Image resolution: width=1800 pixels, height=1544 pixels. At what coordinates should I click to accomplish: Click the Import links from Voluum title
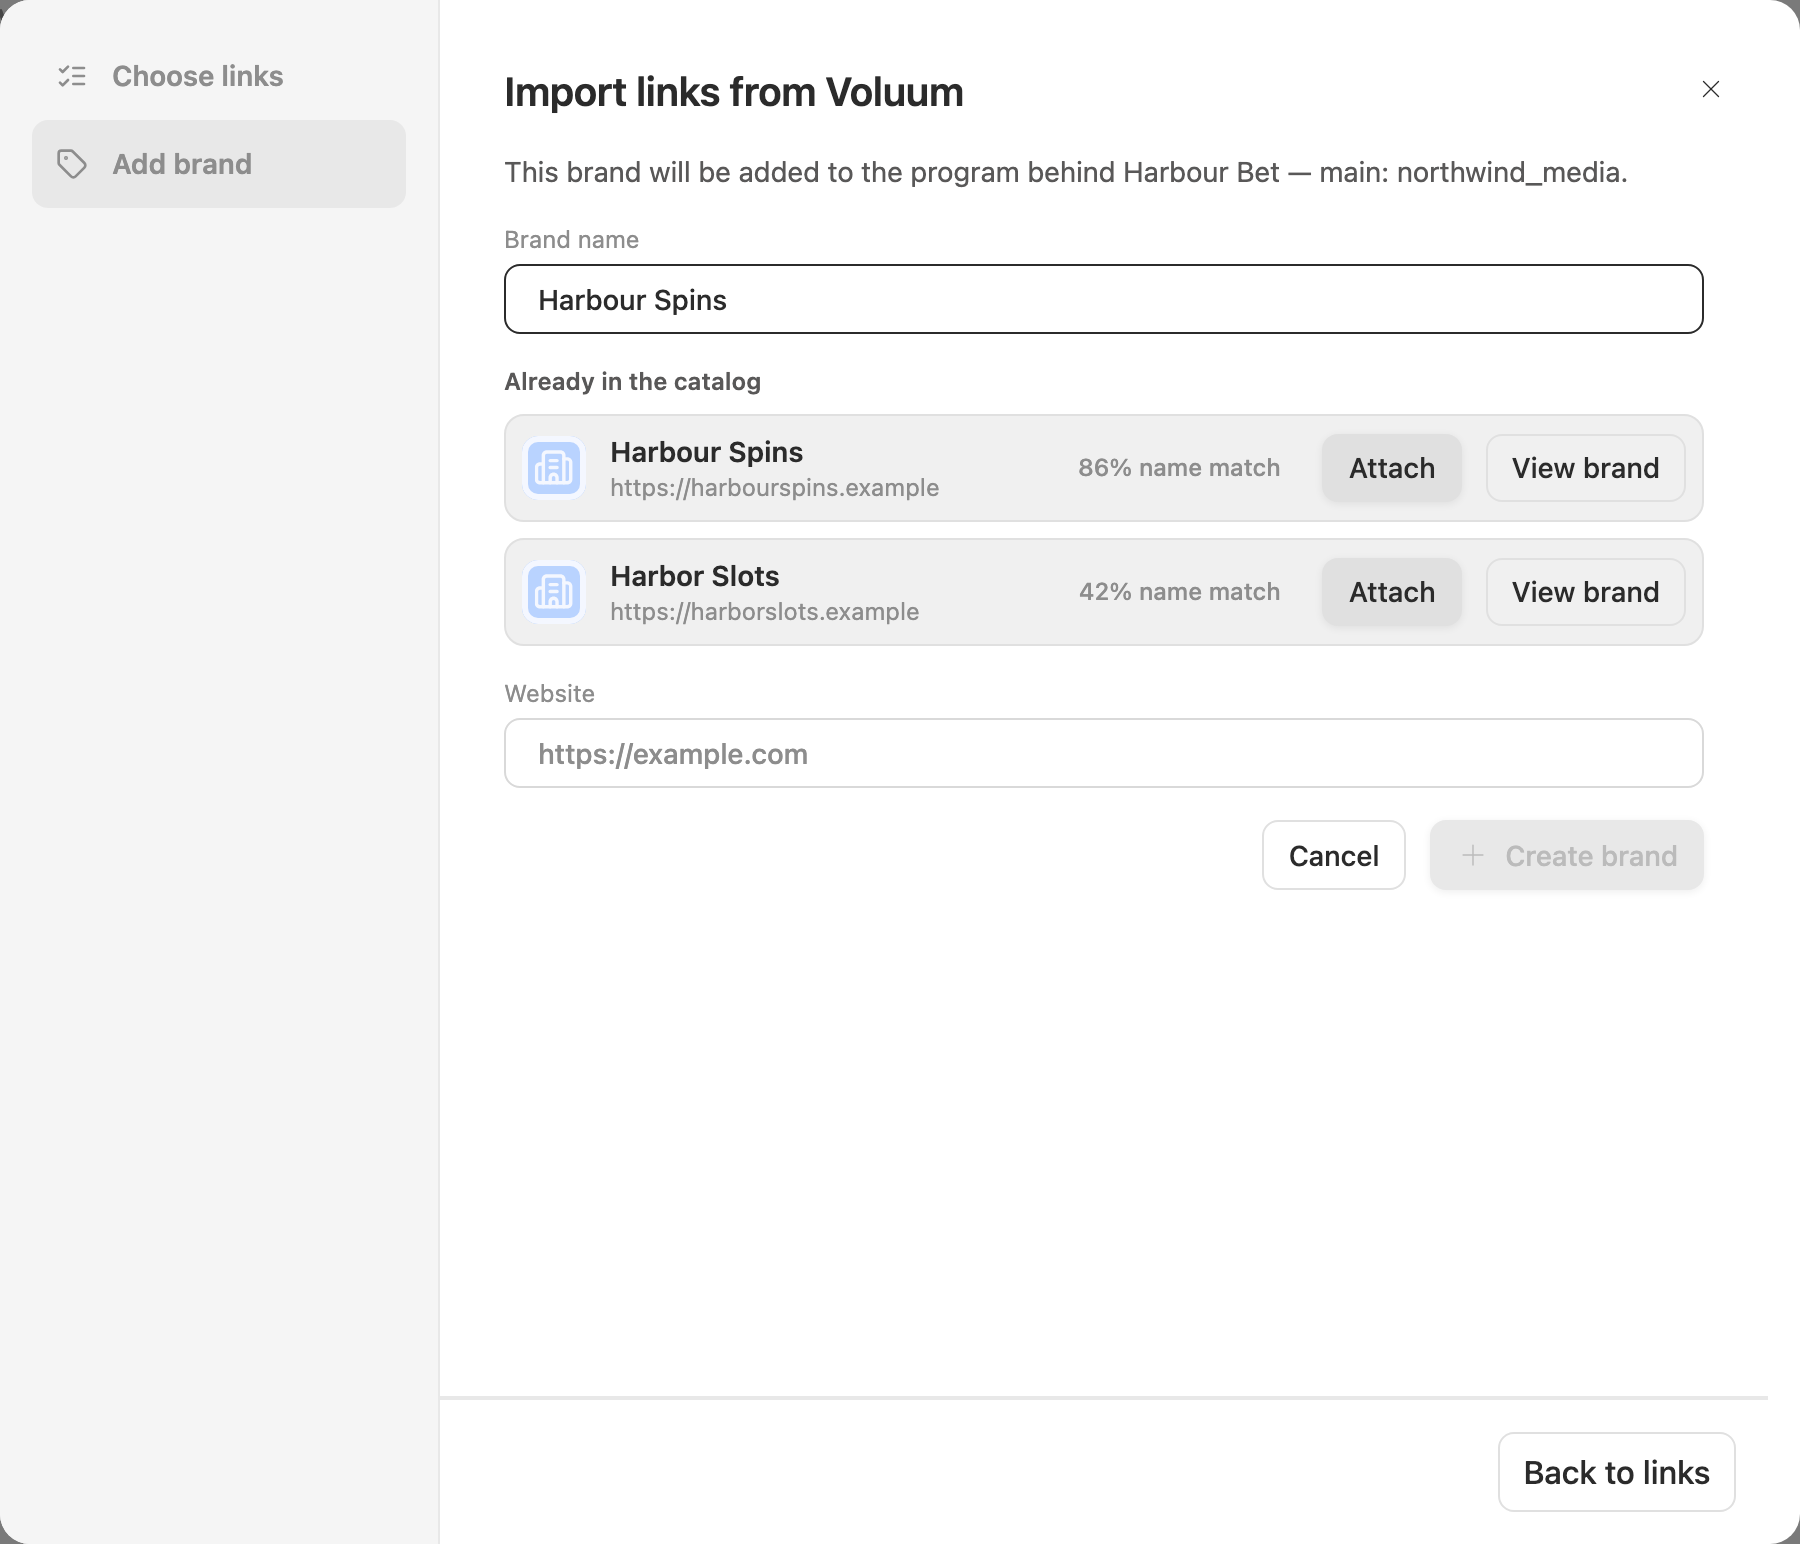[734, 92]
